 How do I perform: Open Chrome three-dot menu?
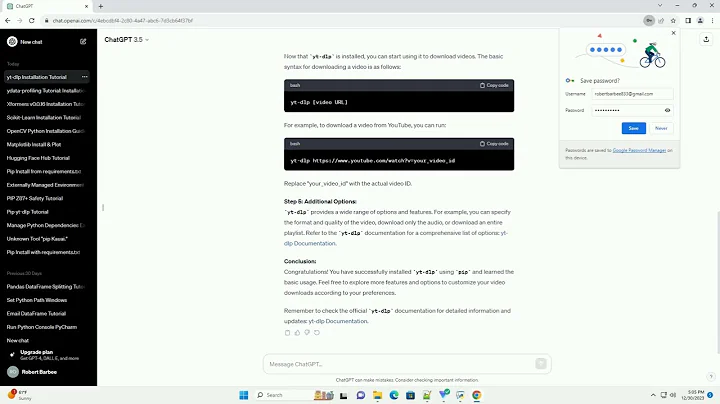pyautogui.click(x=713, y=21)
